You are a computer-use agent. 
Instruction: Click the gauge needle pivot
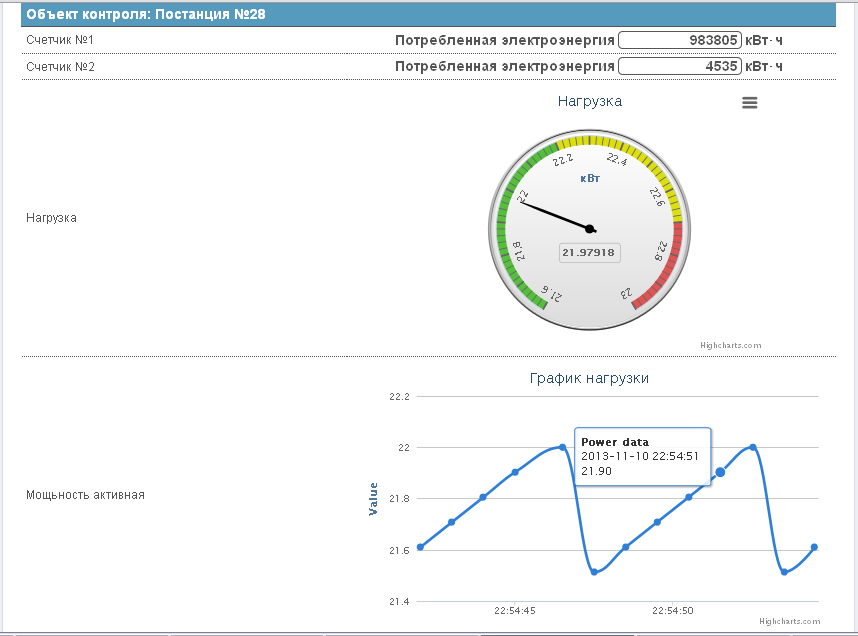589,229
